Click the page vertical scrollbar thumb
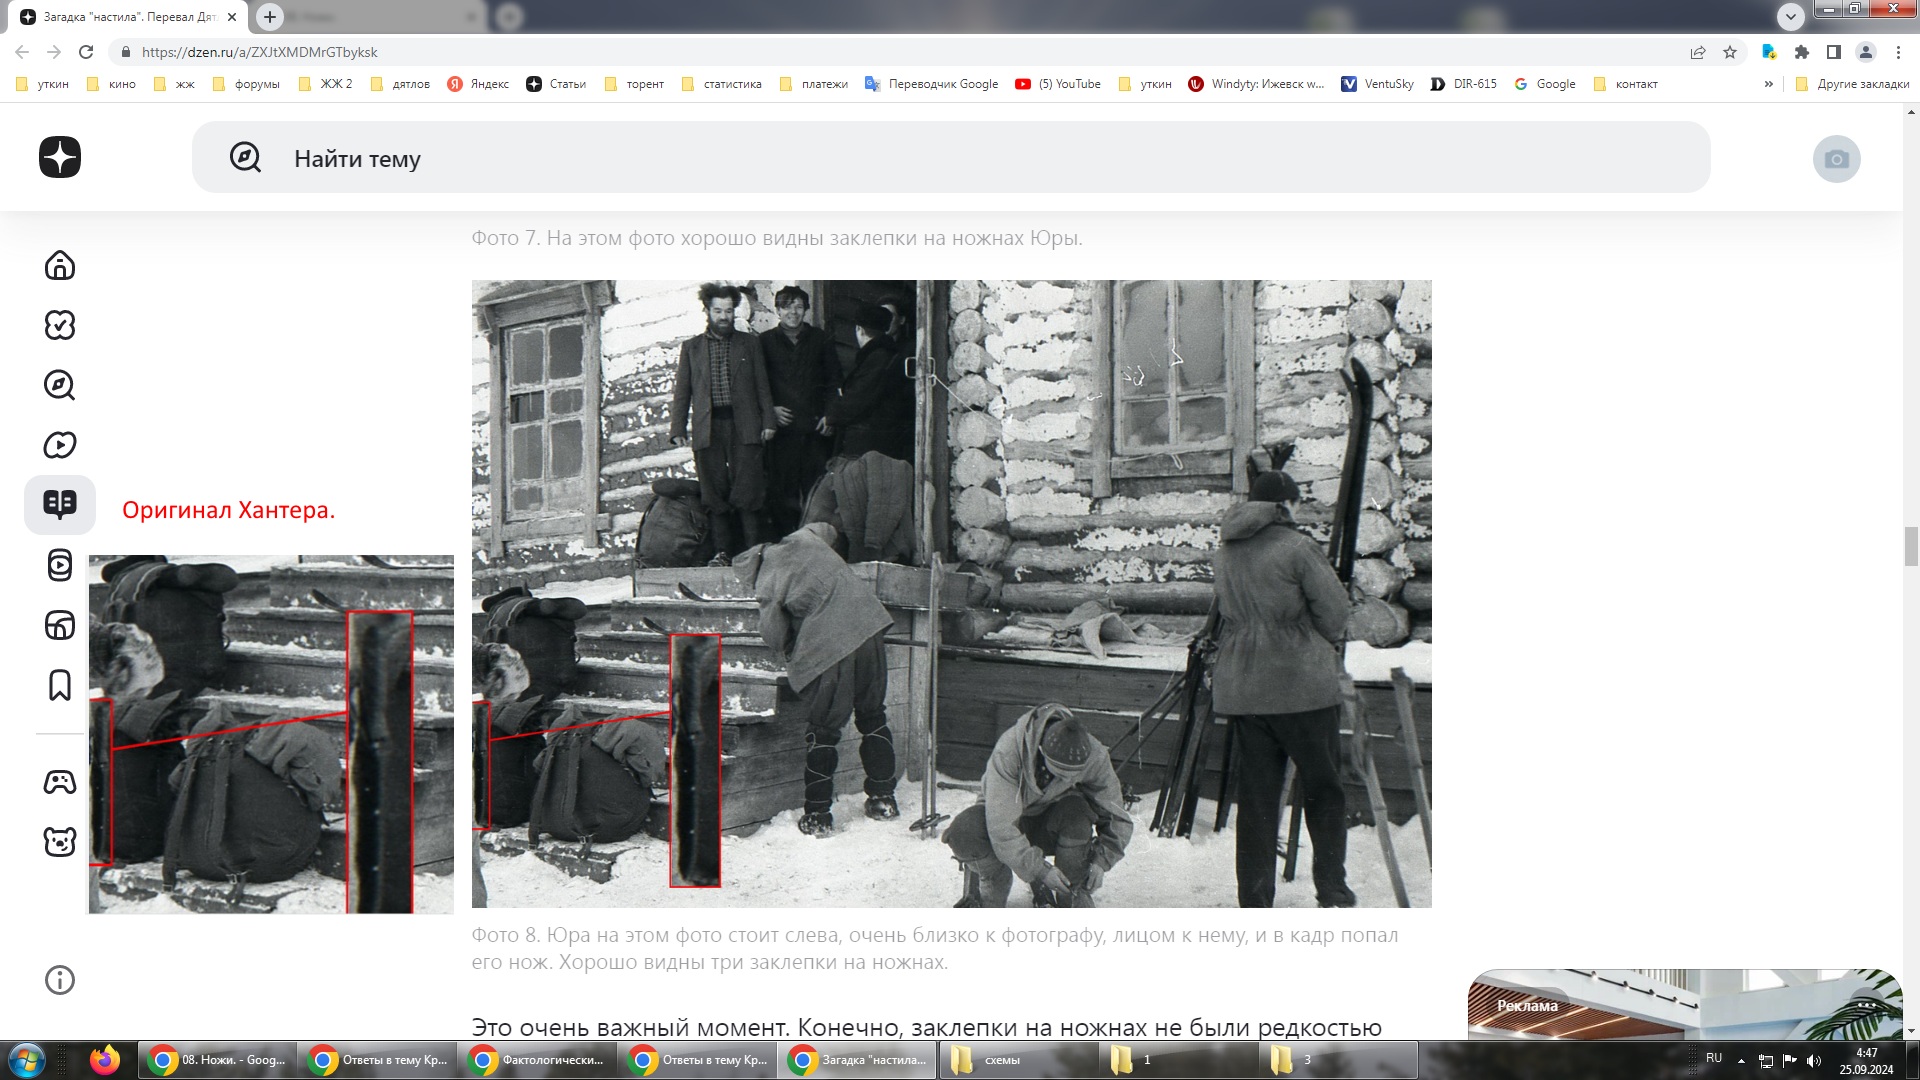Viewport: 1920px width, 1080px height. point(1911,547)
